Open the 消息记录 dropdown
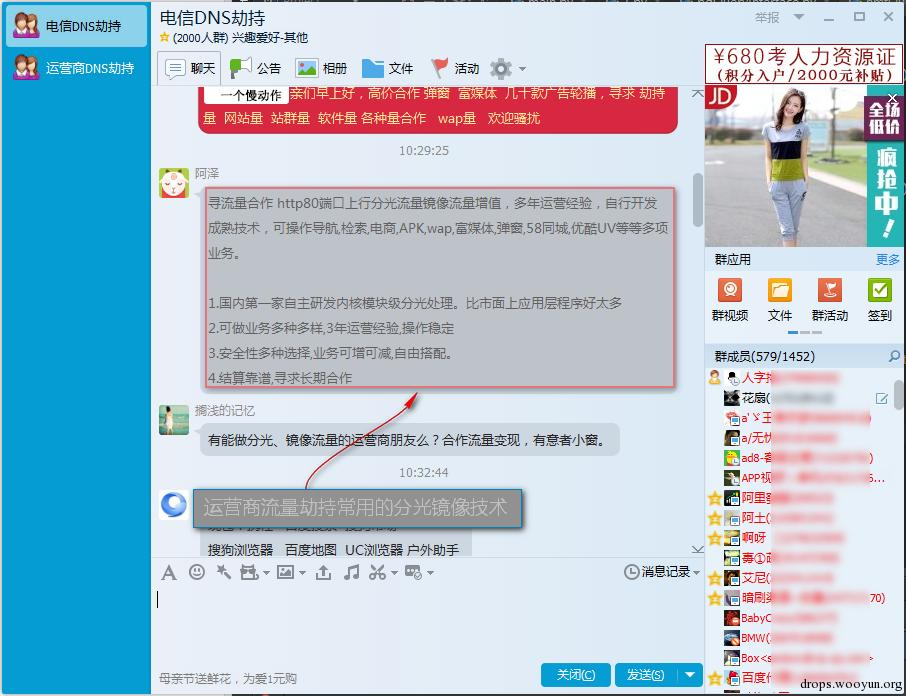This screenshot has height=696, width=906. tap(662, 572)
